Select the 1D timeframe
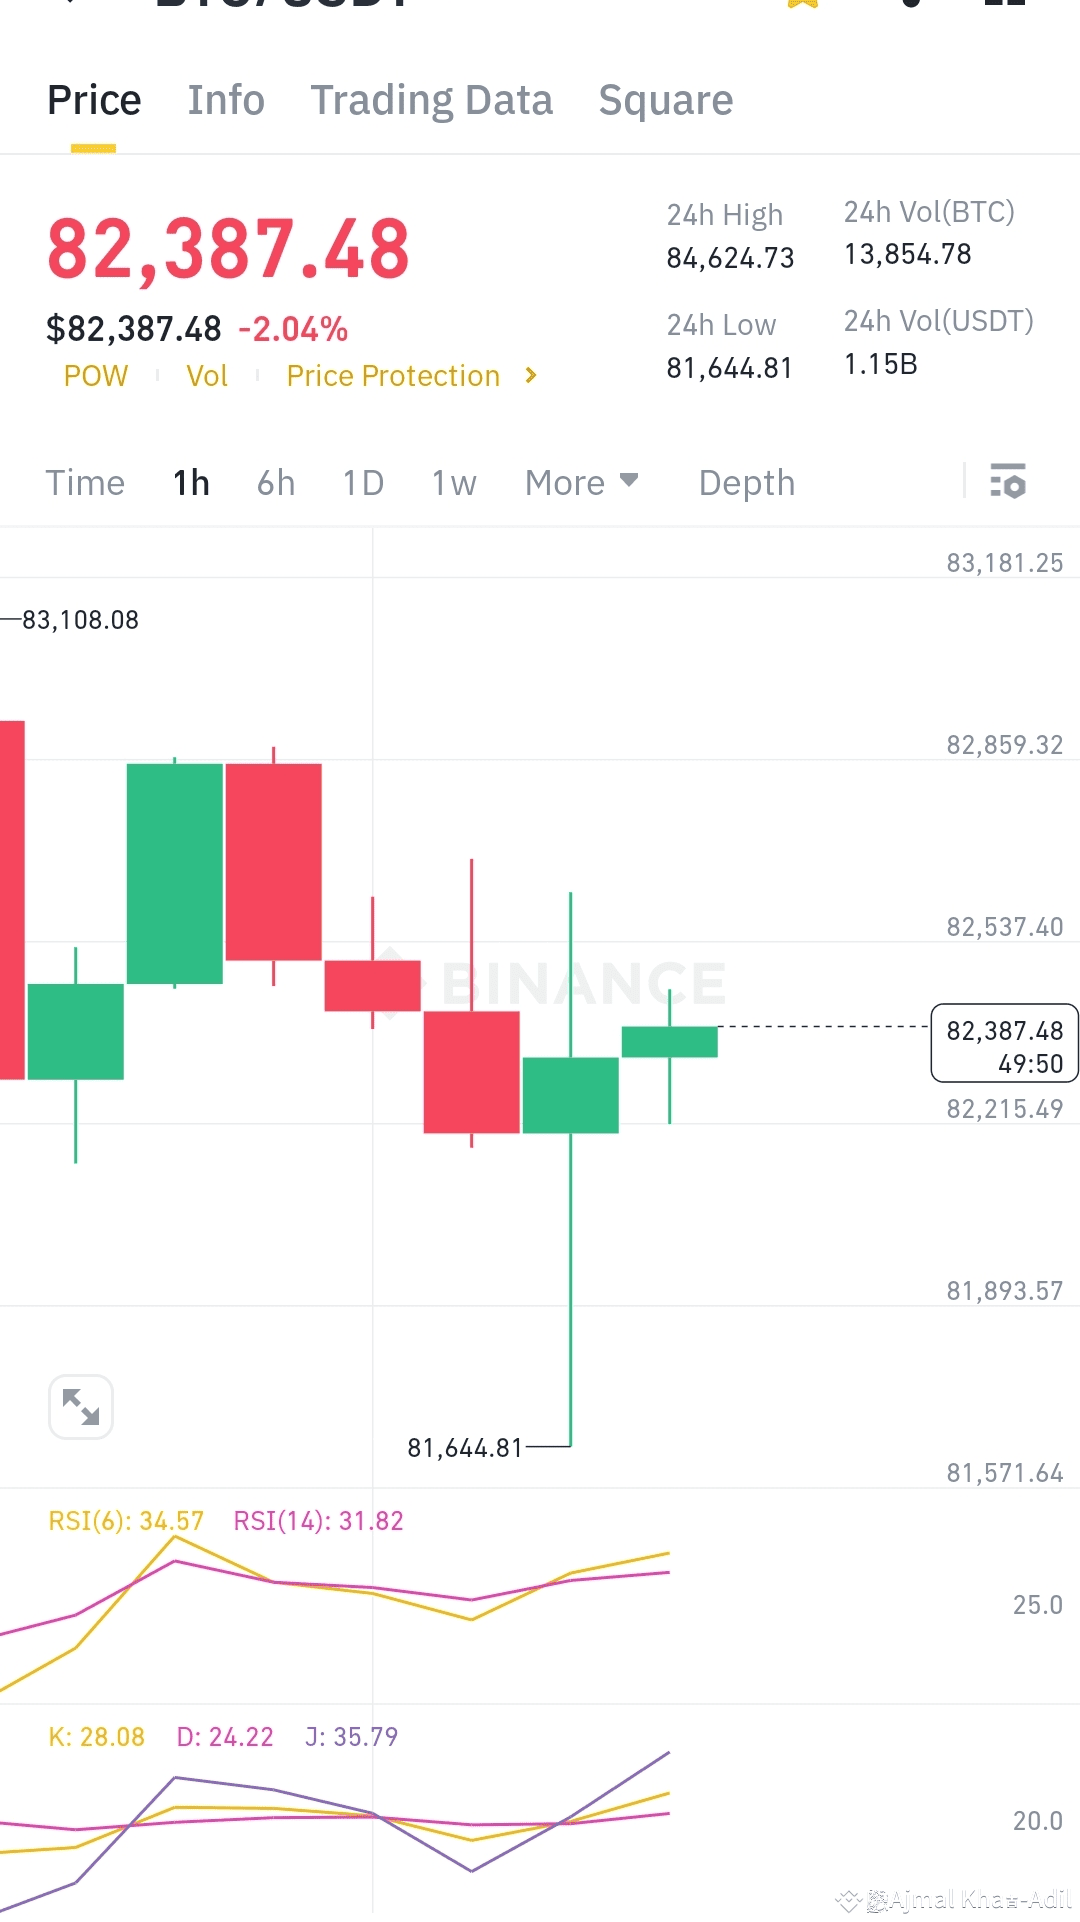The image size is (1080, 1922). (x=364, y=483)
